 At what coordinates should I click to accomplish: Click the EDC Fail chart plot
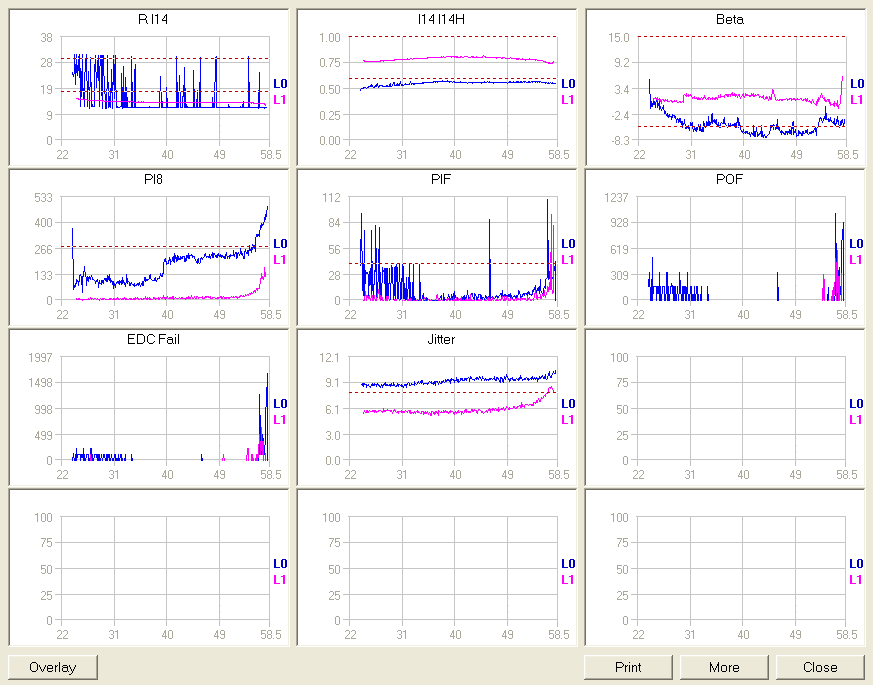165,409
